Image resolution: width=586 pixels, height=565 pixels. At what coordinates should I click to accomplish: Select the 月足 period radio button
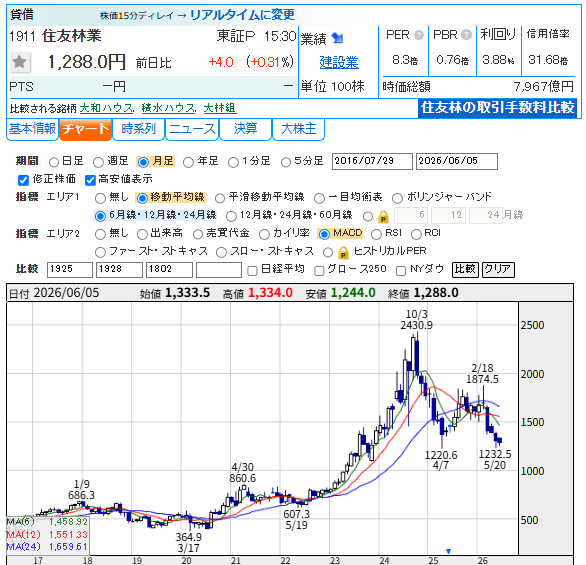point(143,162)
